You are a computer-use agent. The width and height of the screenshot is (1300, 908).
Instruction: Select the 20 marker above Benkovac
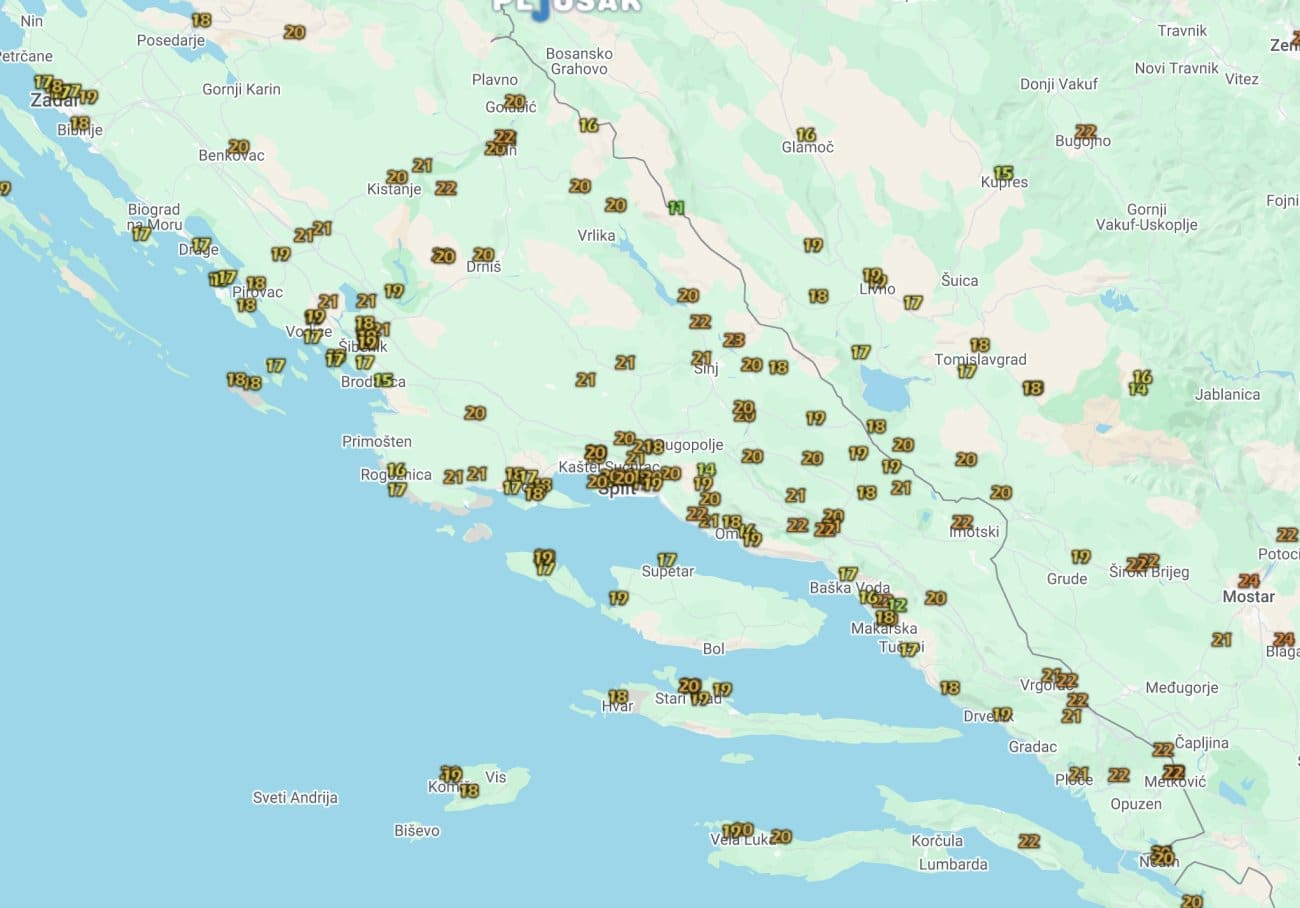point(238,147)
